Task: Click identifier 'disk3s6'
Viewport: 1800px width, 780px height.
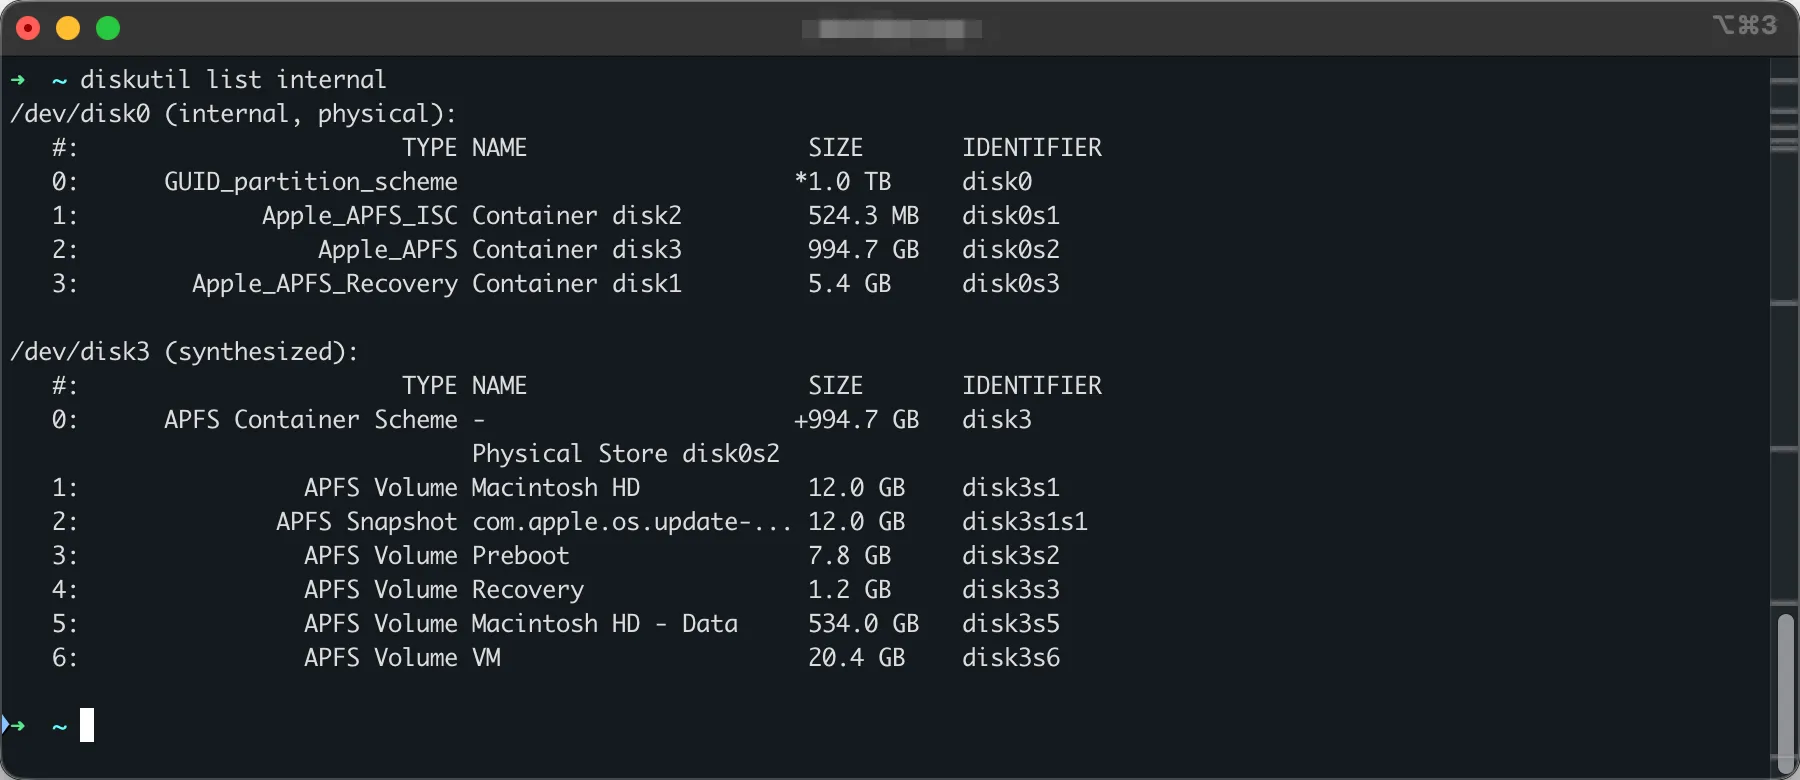Action: (x=1011, y=658)
